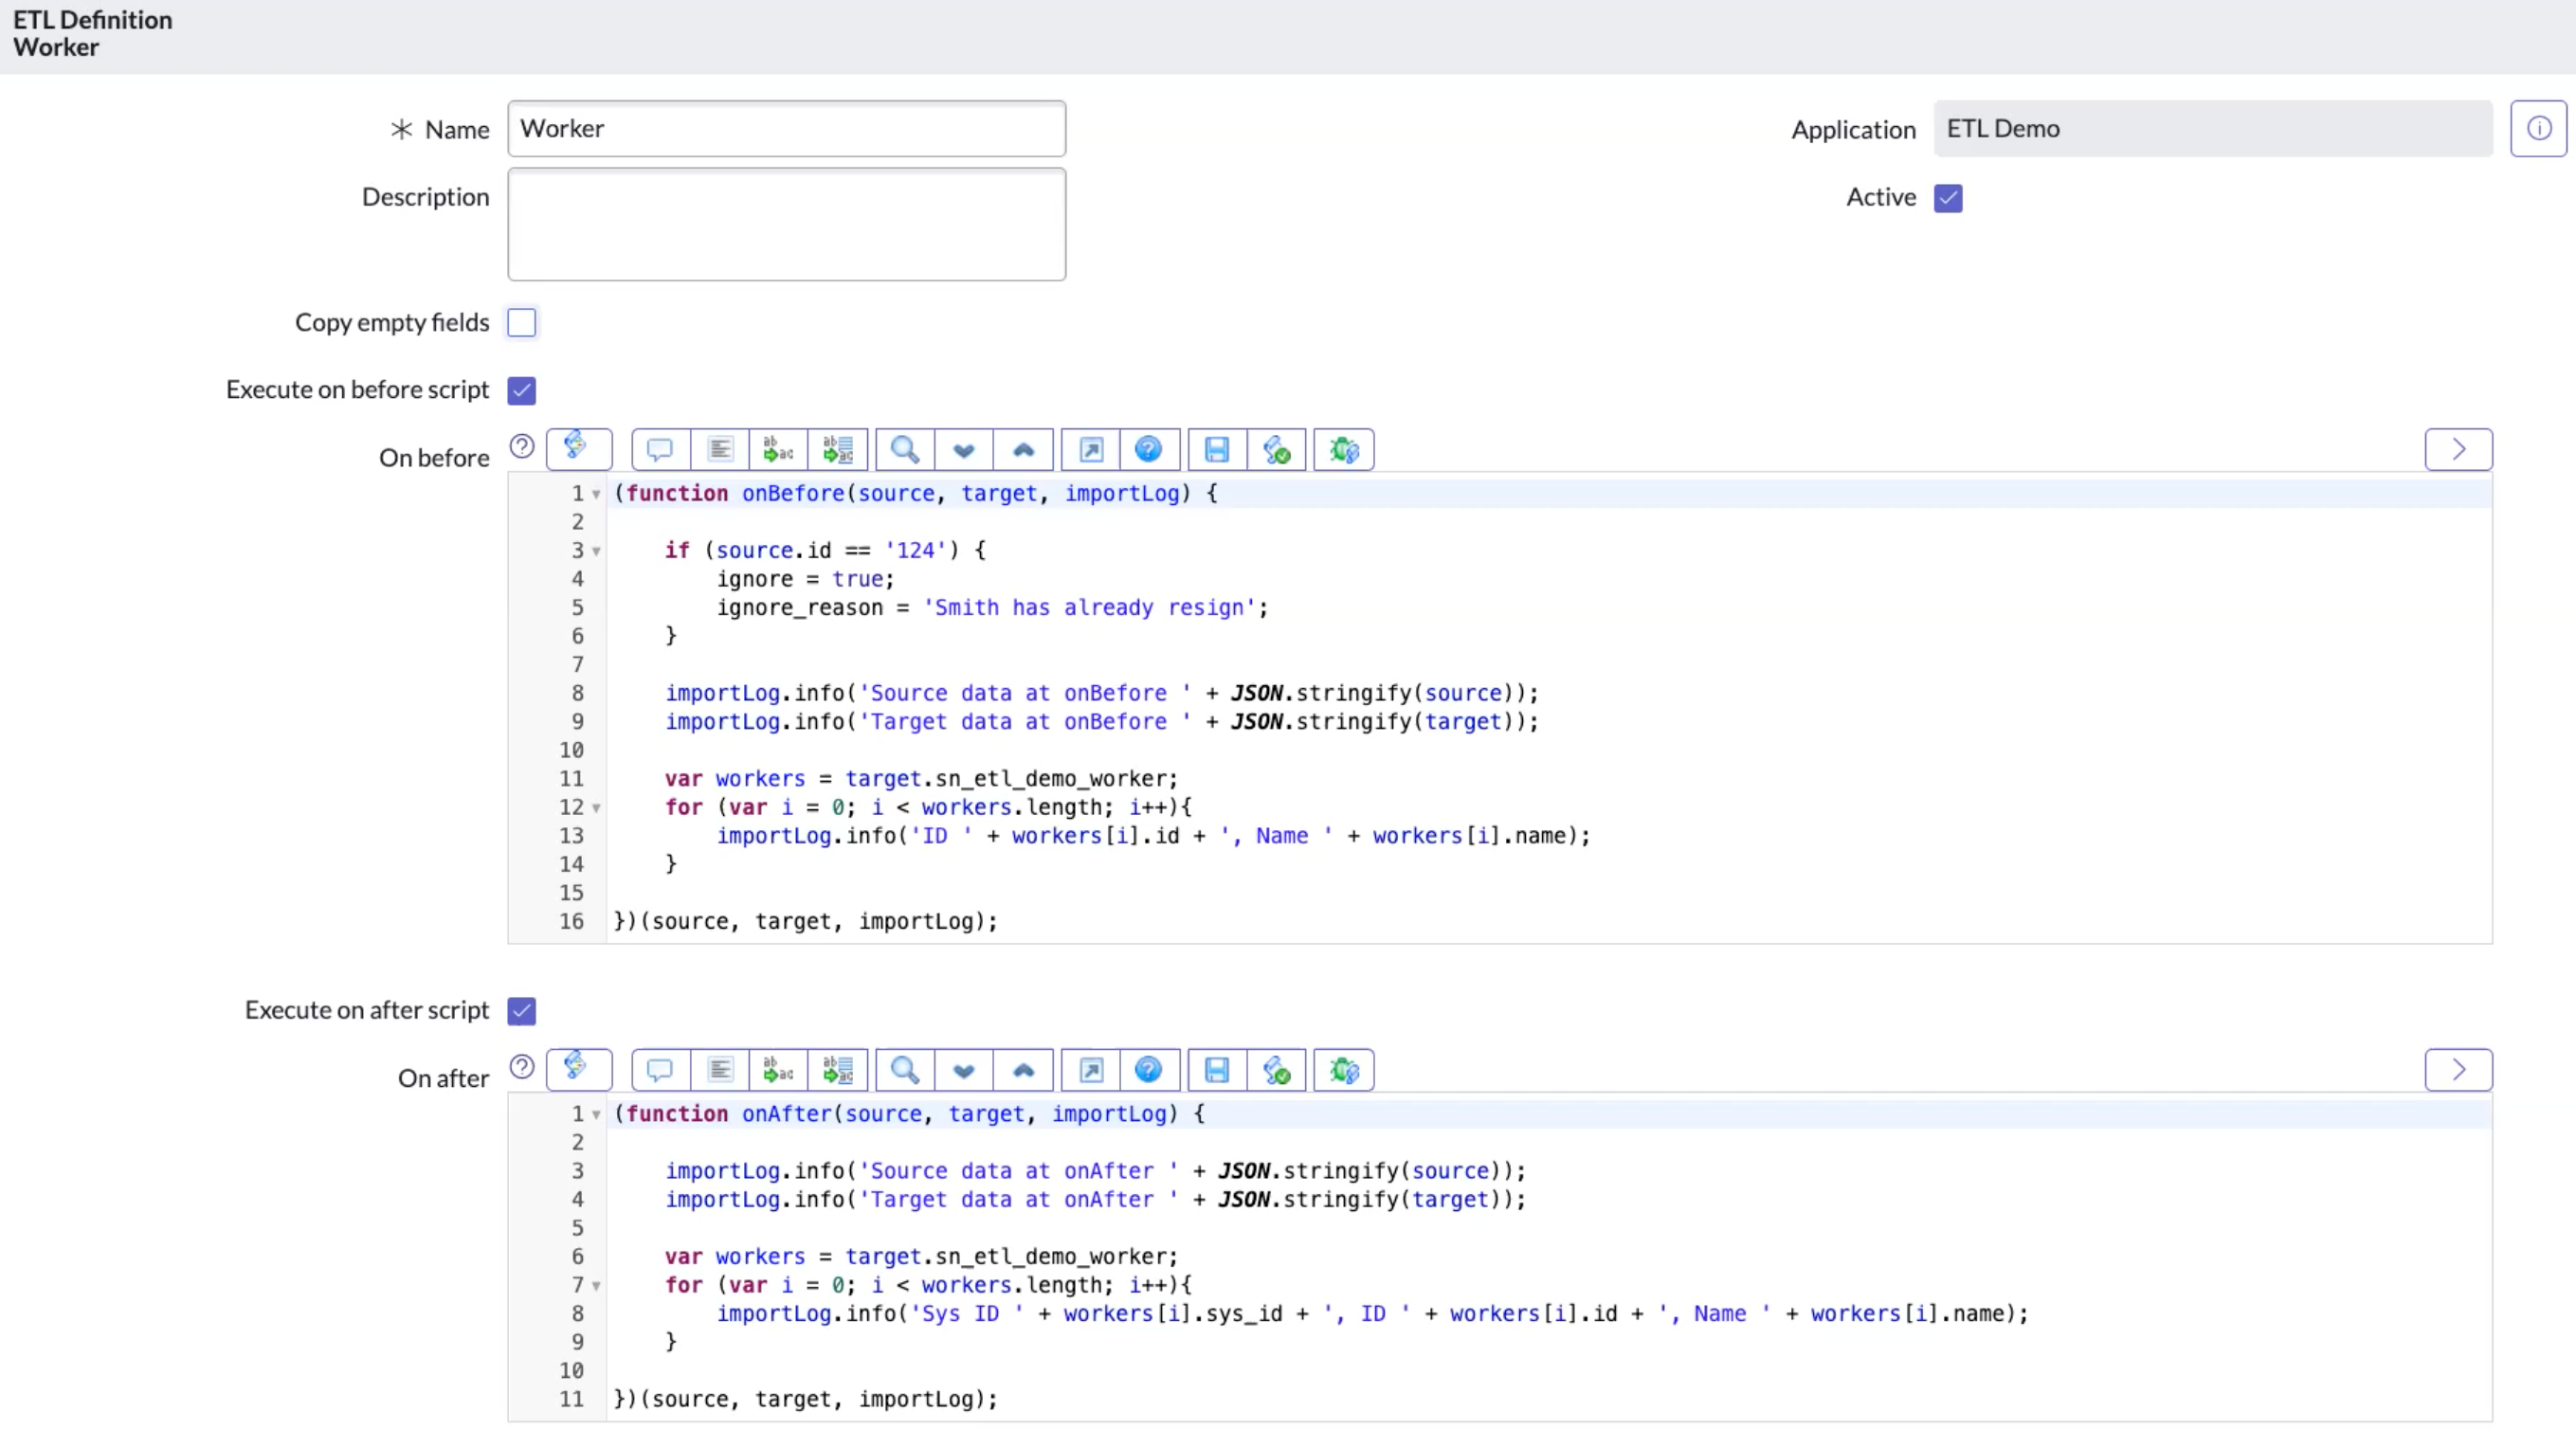Find previous match in On after editor

(1023, 1070)
